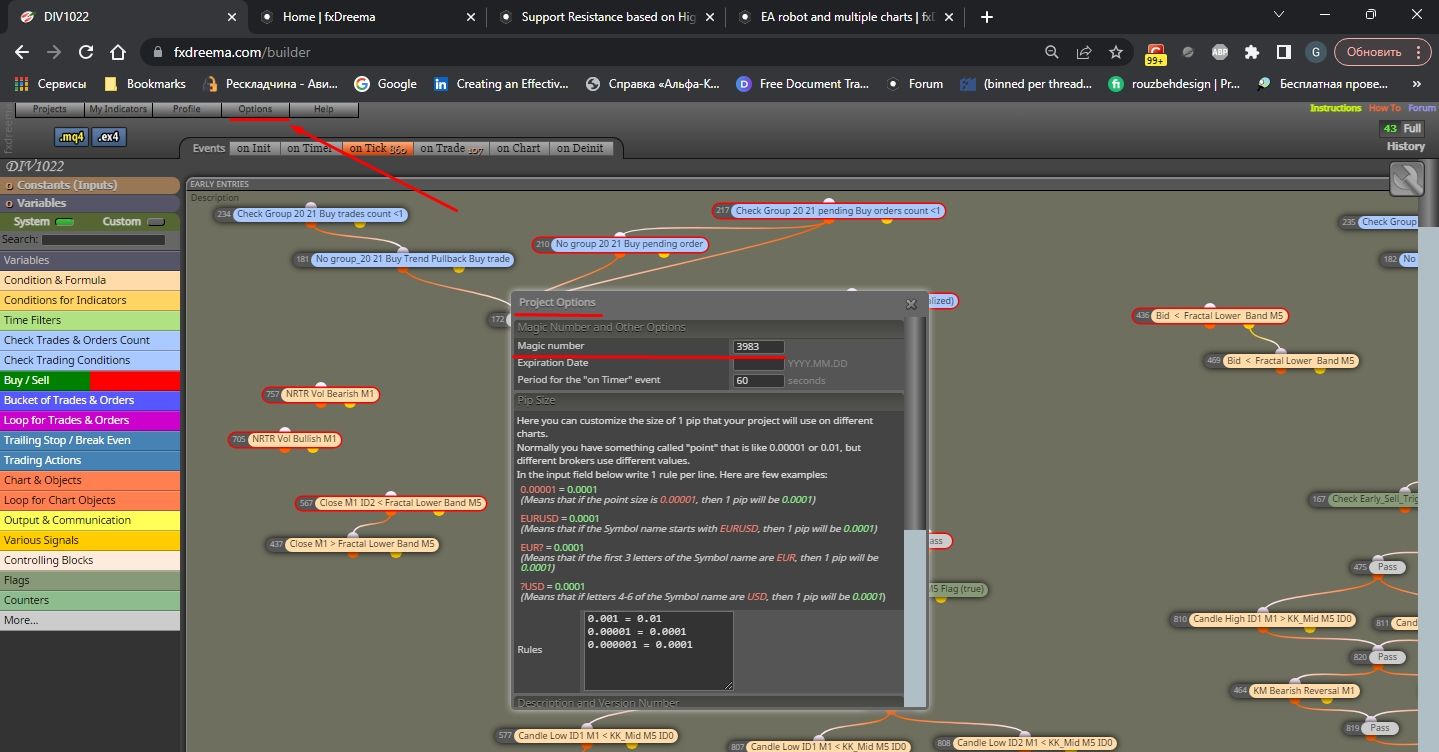Switch to the on Init event tab

254,148
